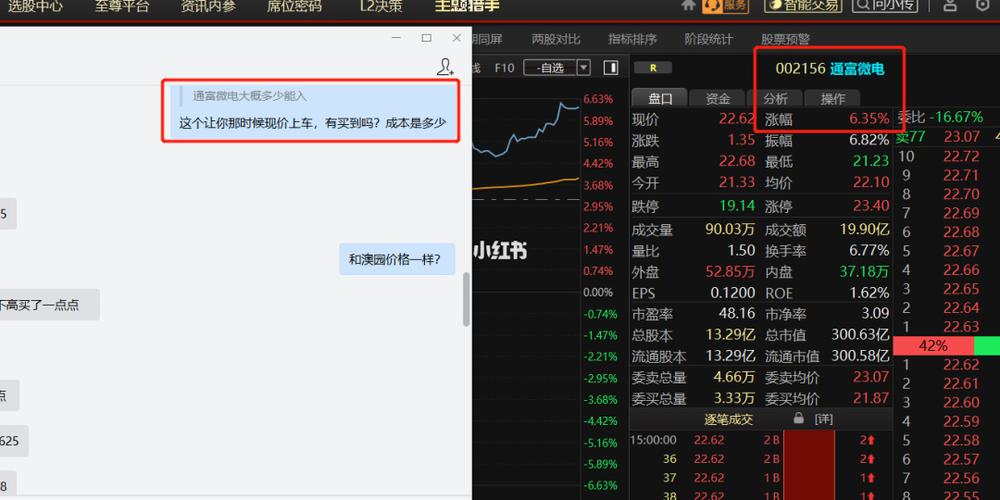1000x500 pixels.
Task: Click buy level 5 price 22.58
Action: pos(961,441)
